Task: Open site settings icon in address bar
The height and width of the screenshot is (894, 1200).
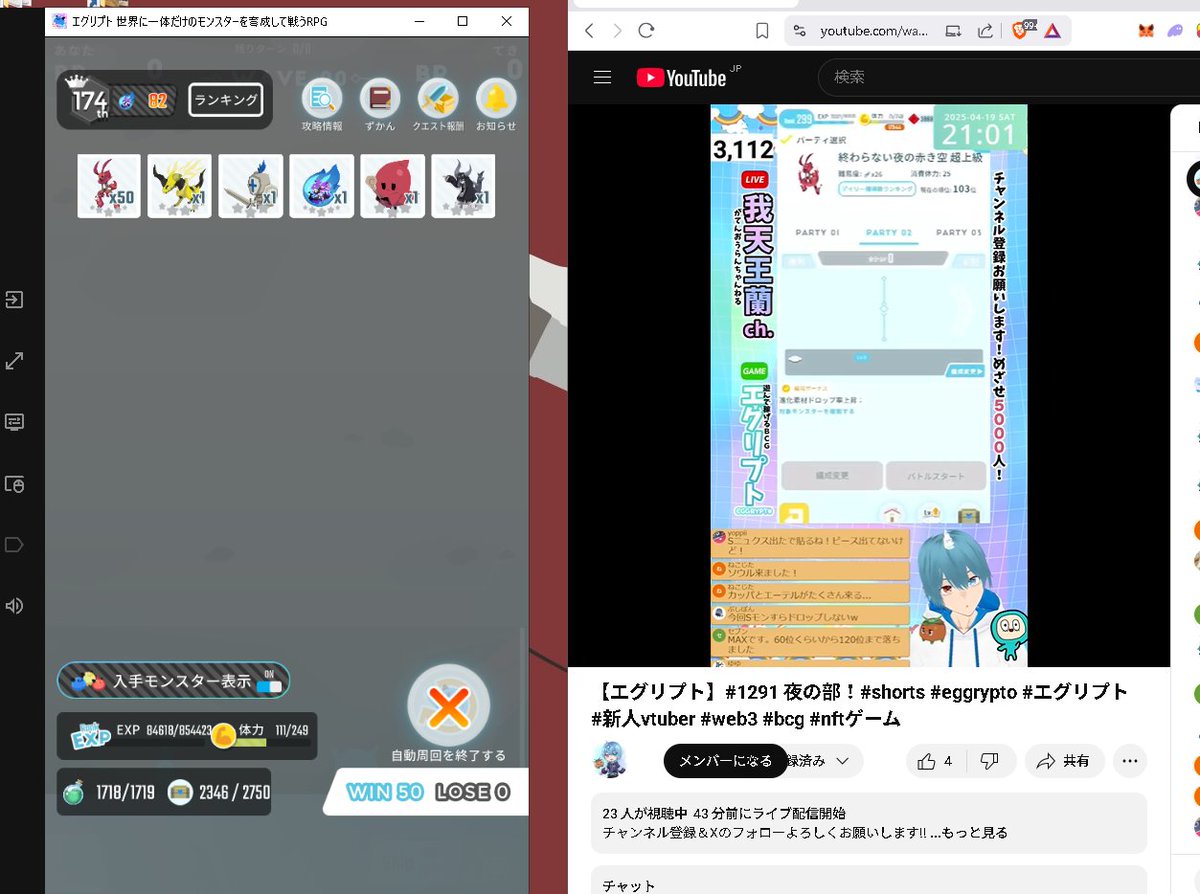Action: point(798,31)
